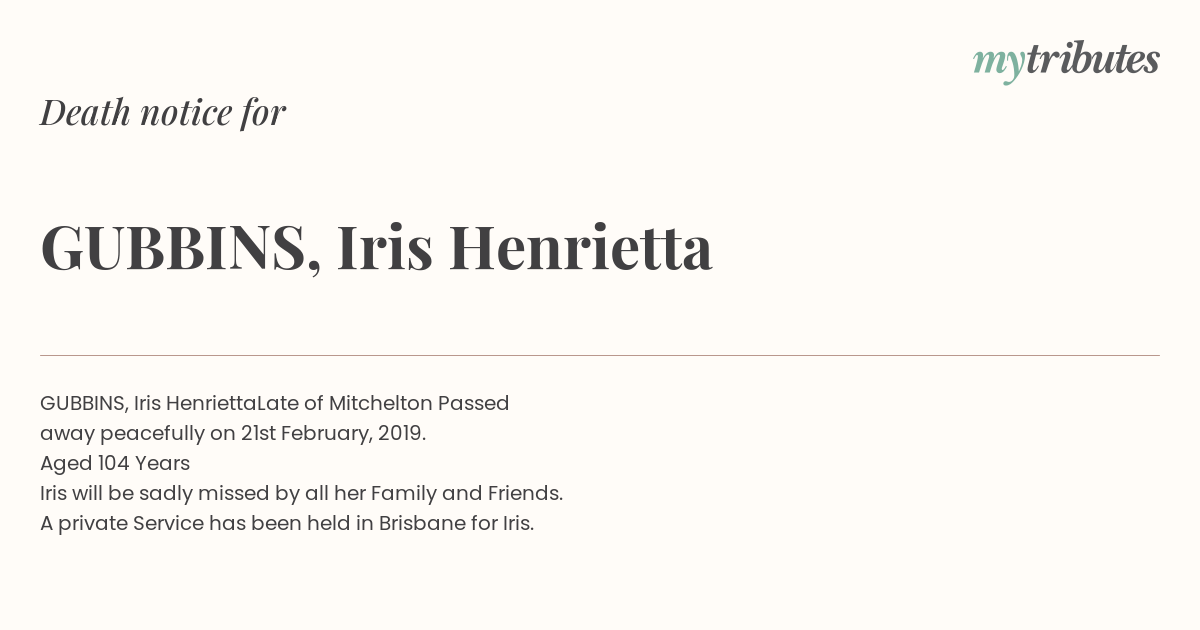The width and height of the screenshot is (1200, 630).
Task: Click the green "my" part of logo
Action: pyautogui.click(x=999, y=64)
